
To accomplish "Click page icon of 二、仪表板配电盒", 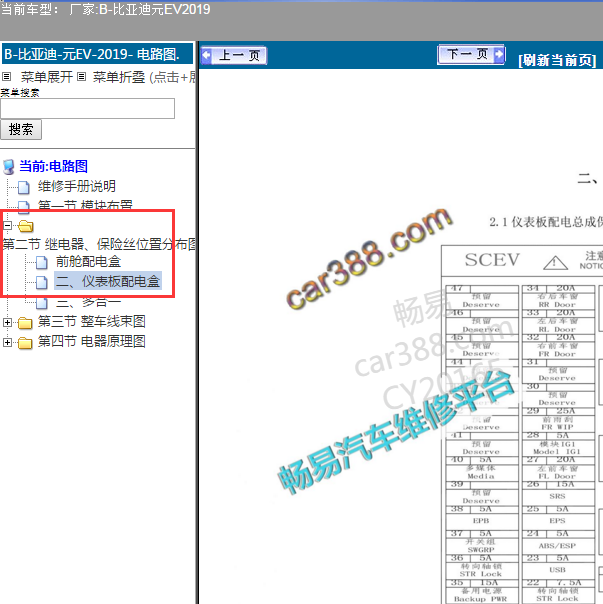I will [42, 282].
